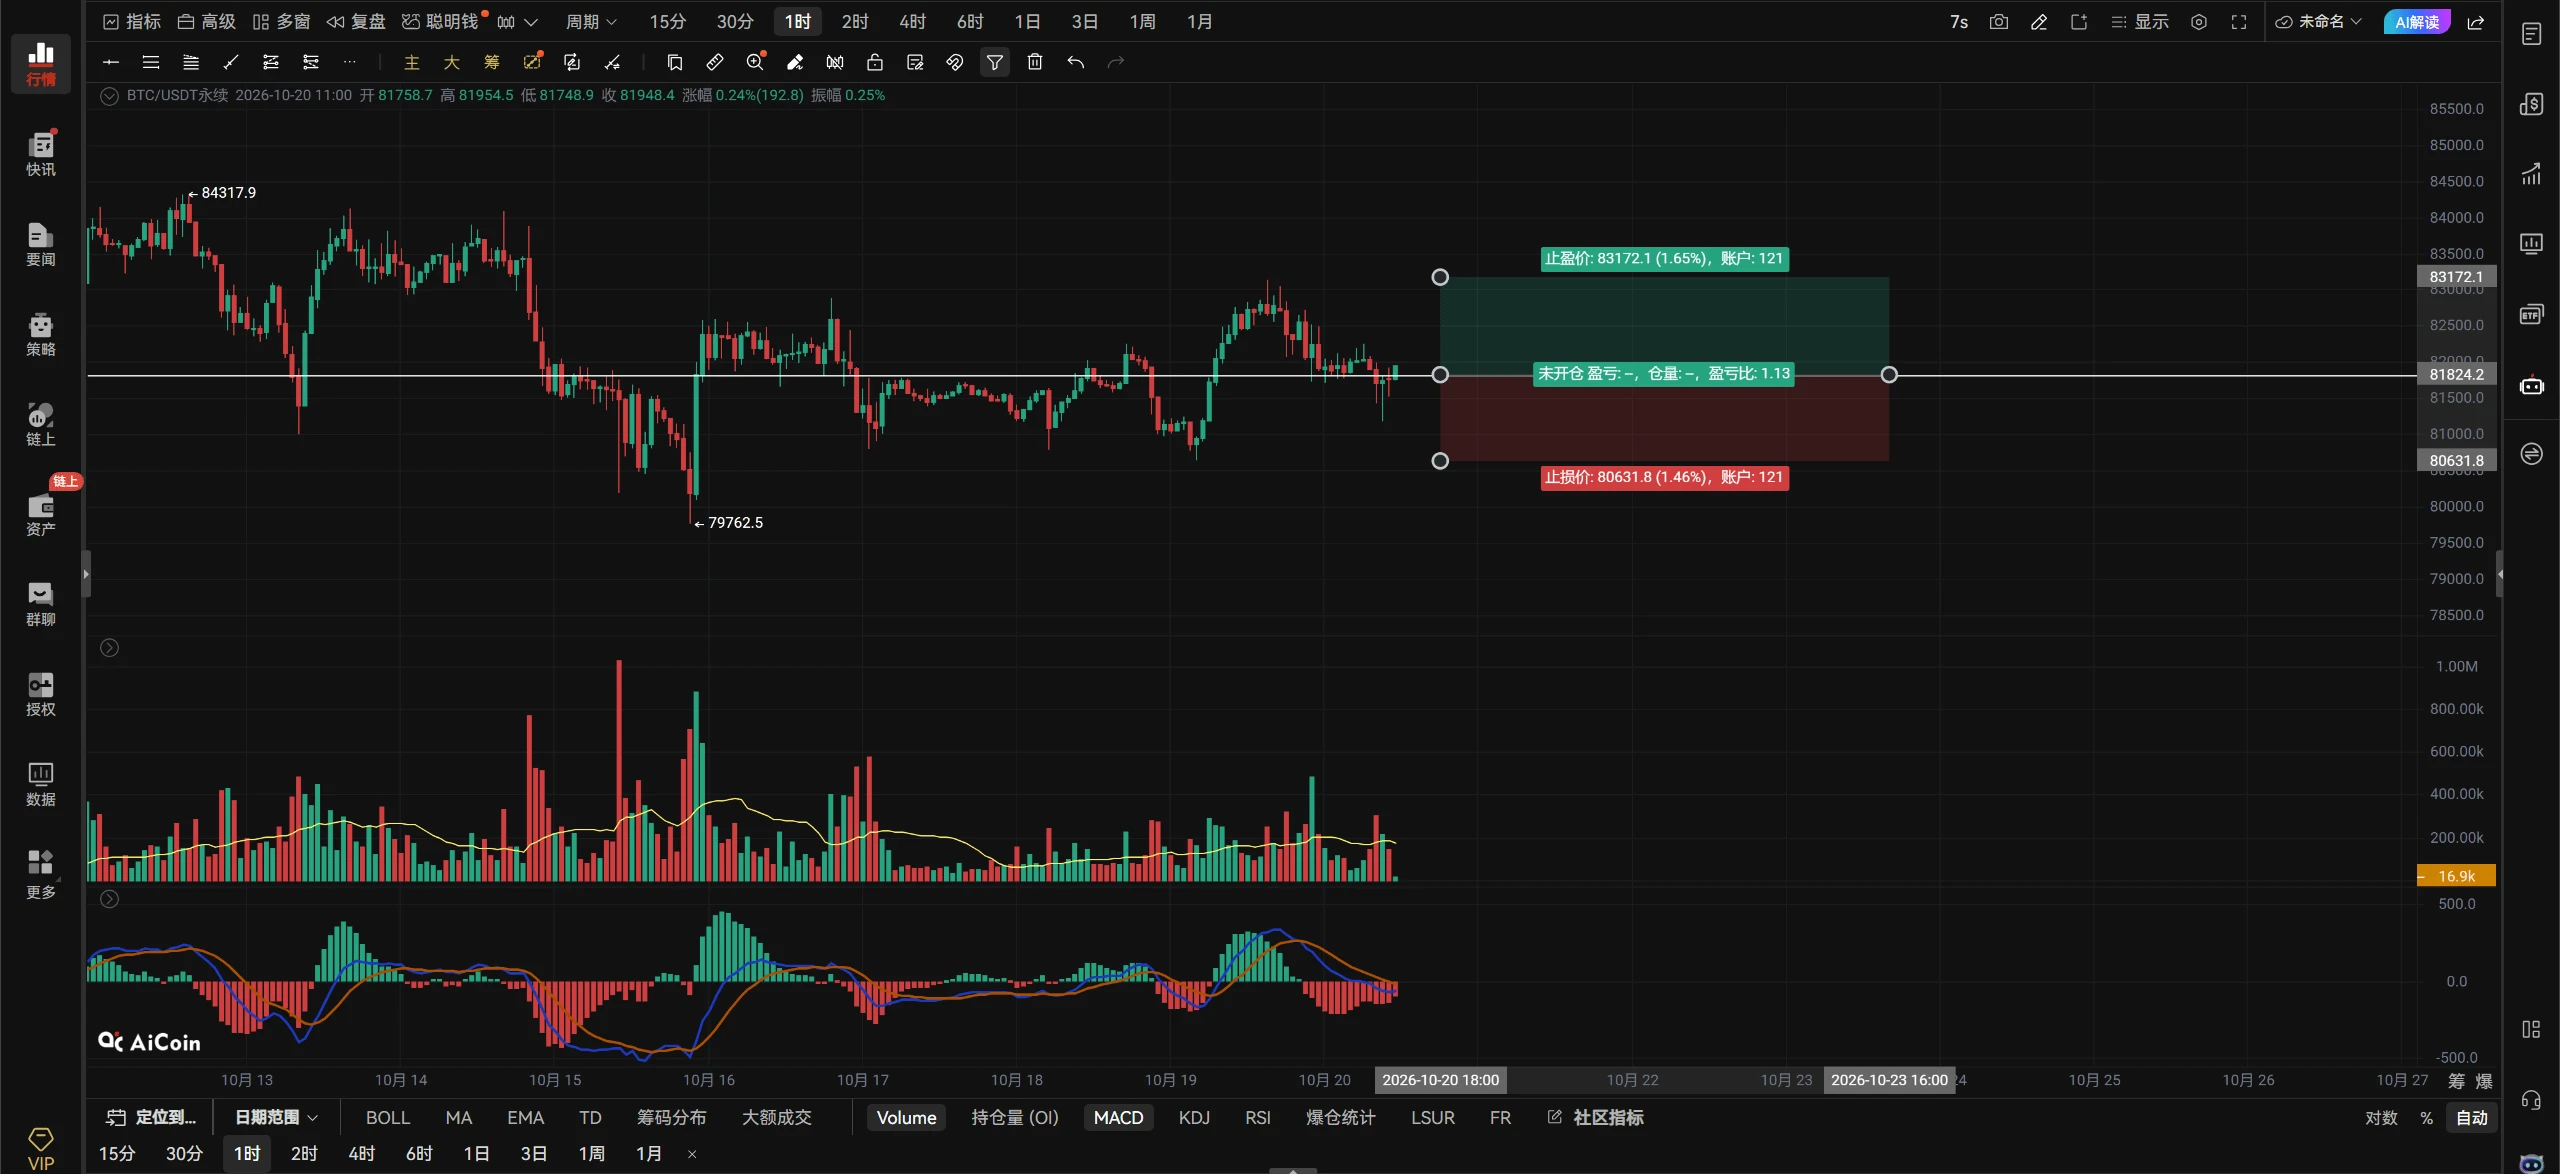Image resolution: width=2560 pixels, height=1174 pixels.
Task: Open the 数据 data sidebar icon
Action: 41,784
